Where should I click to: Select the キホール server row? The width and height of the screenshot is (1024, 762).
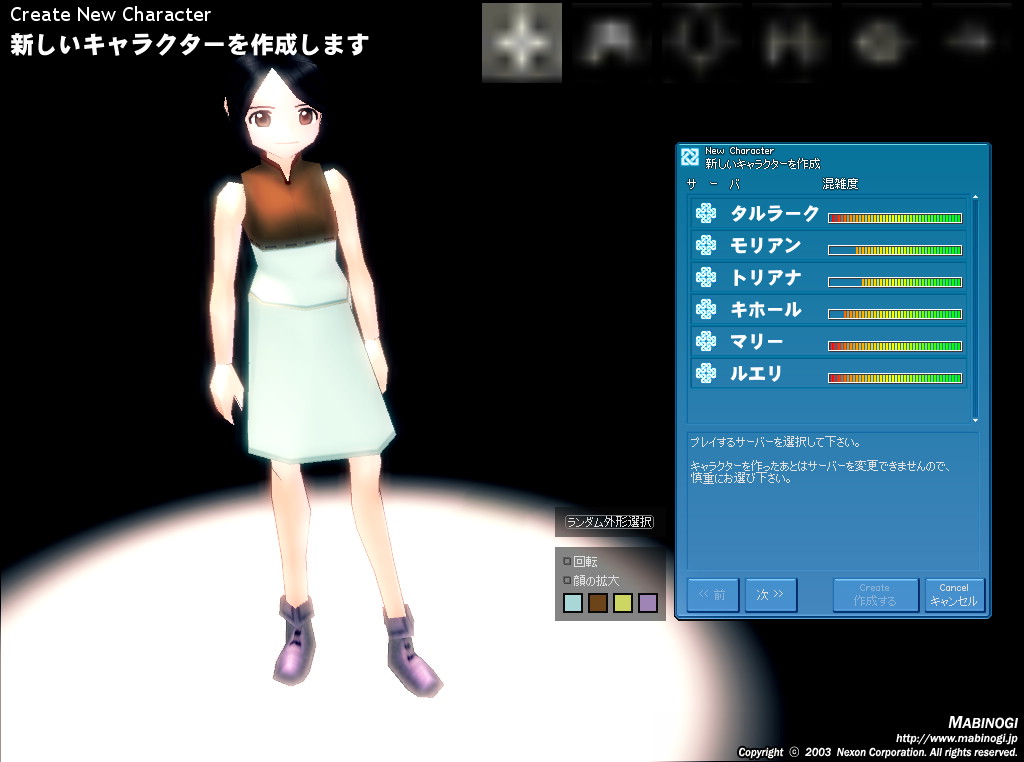point(829,310)
